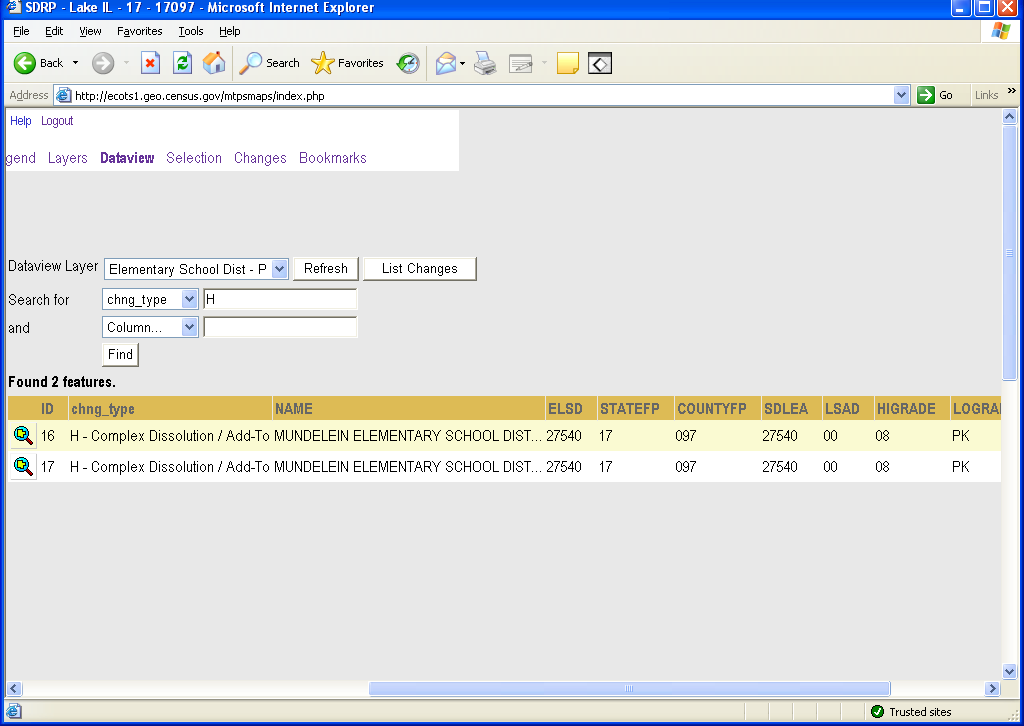The width and height of the screenshot is (1024, 726).
Task: Click the second search value input field
Action: point(280,327)
